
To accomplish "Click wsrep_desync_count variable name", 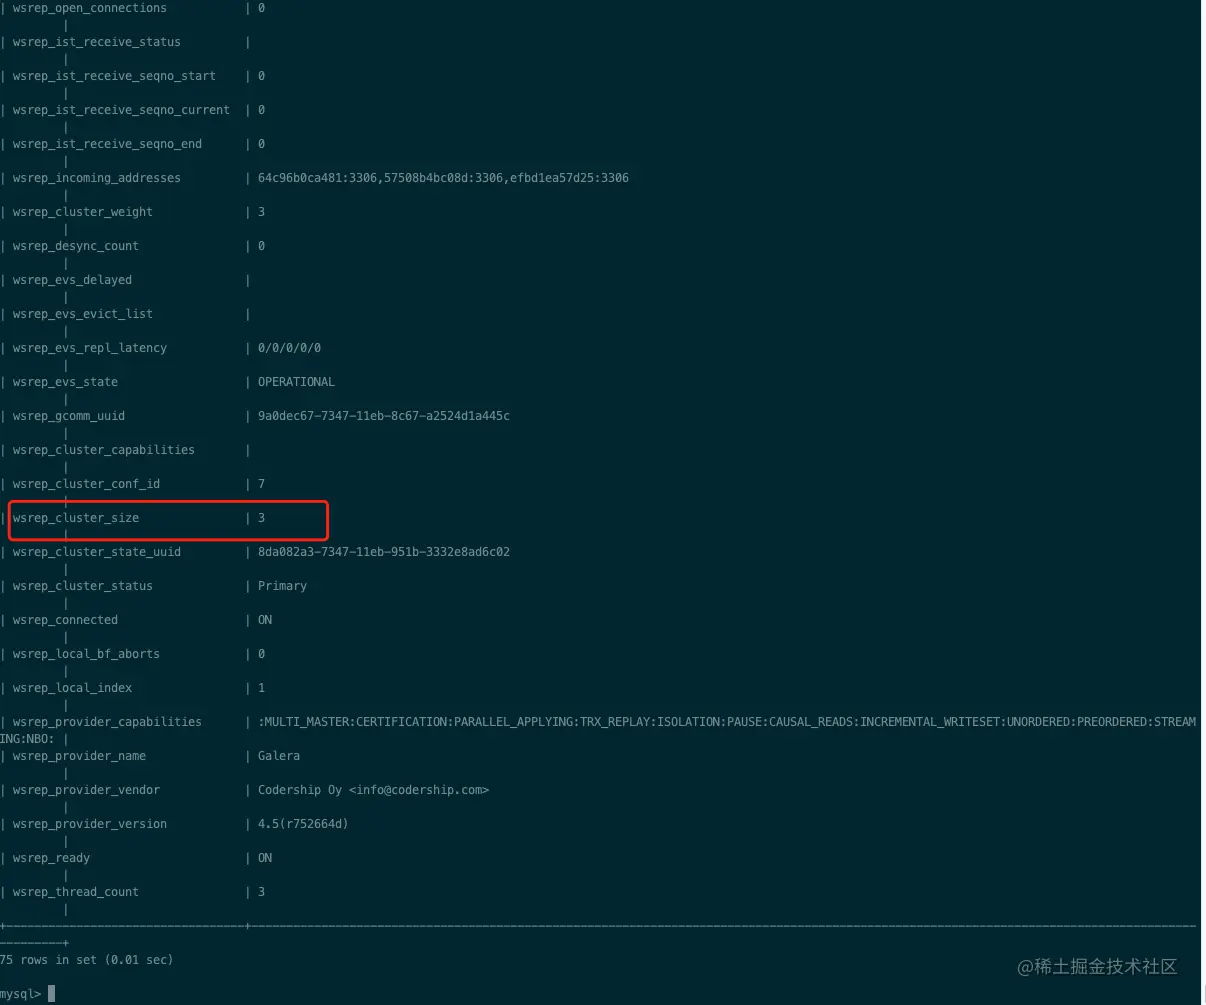I will pos(75,246).
